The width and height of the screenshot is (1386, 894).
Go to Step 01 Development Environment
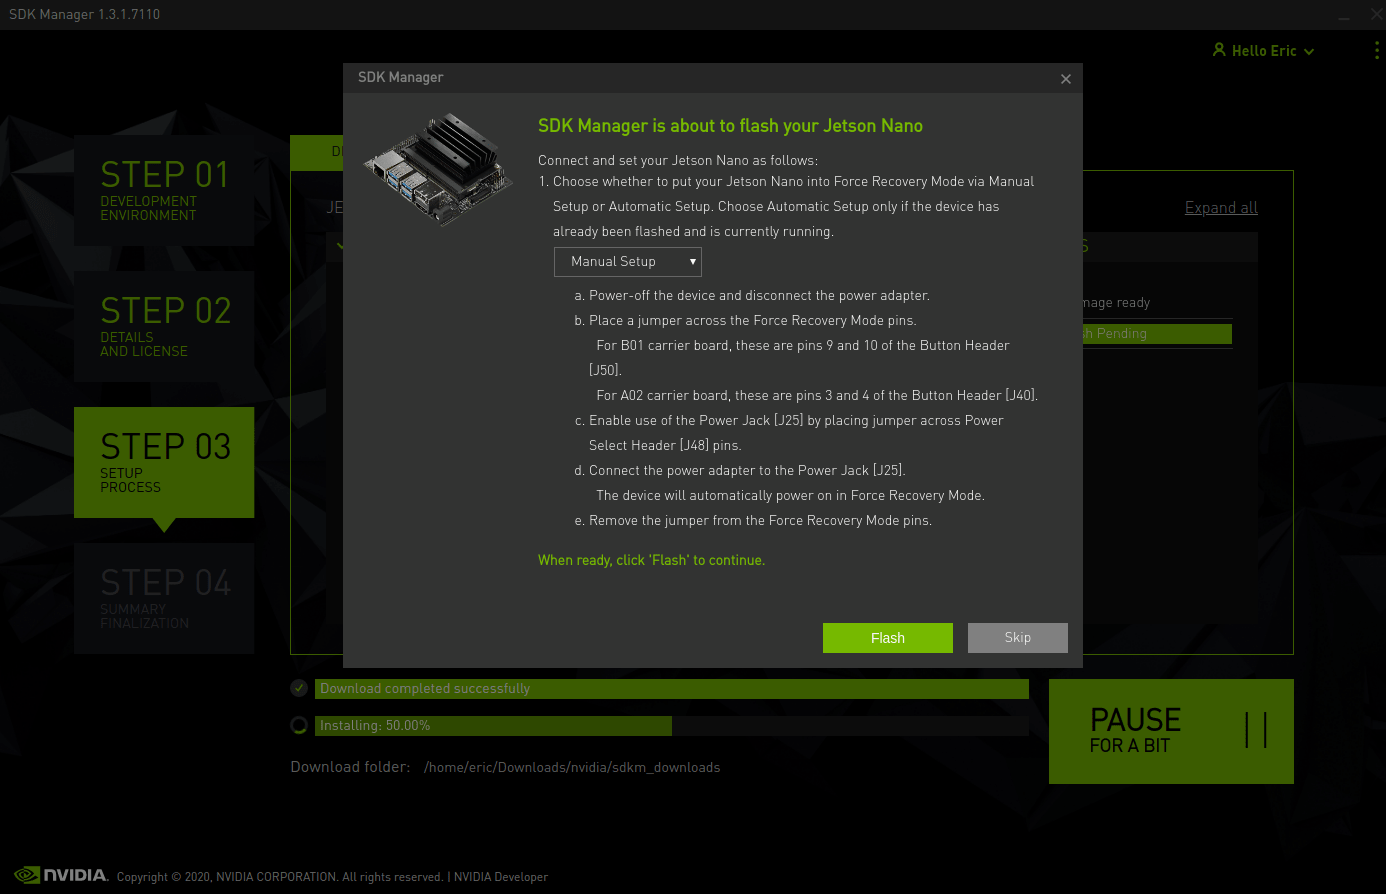164,190
